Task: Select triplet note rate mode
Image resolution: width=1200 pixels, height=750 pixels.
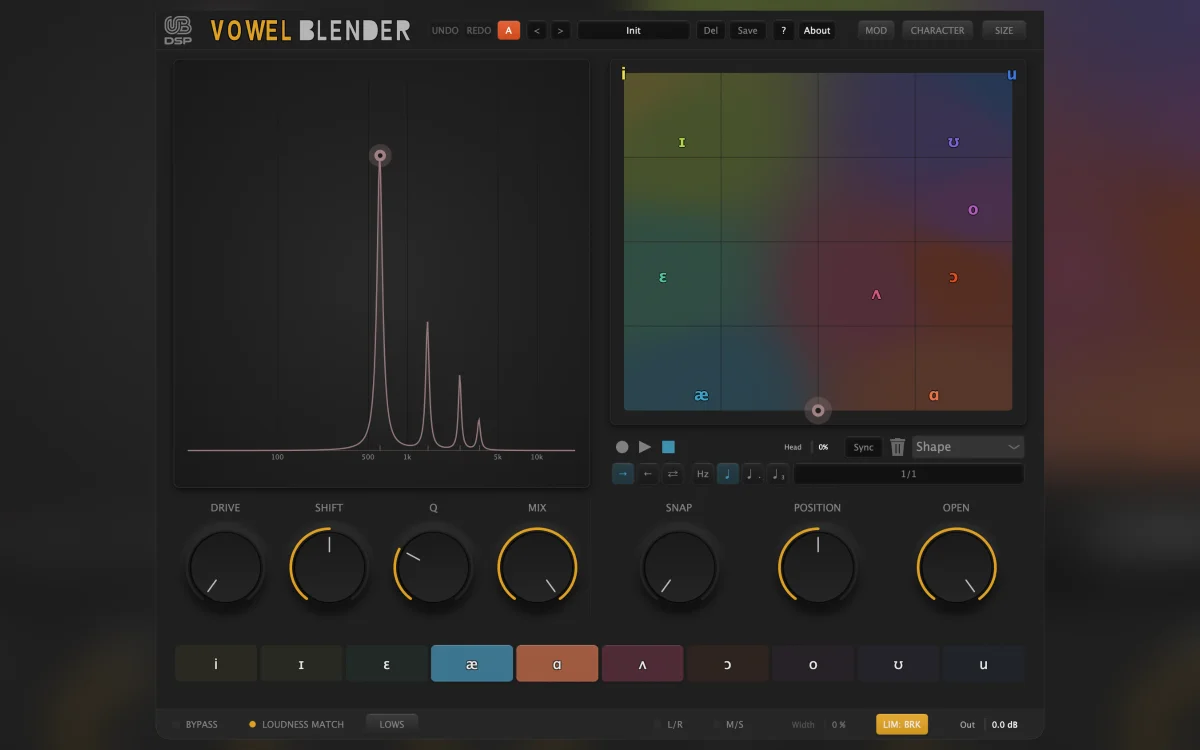Action: (x=778, y=474)
